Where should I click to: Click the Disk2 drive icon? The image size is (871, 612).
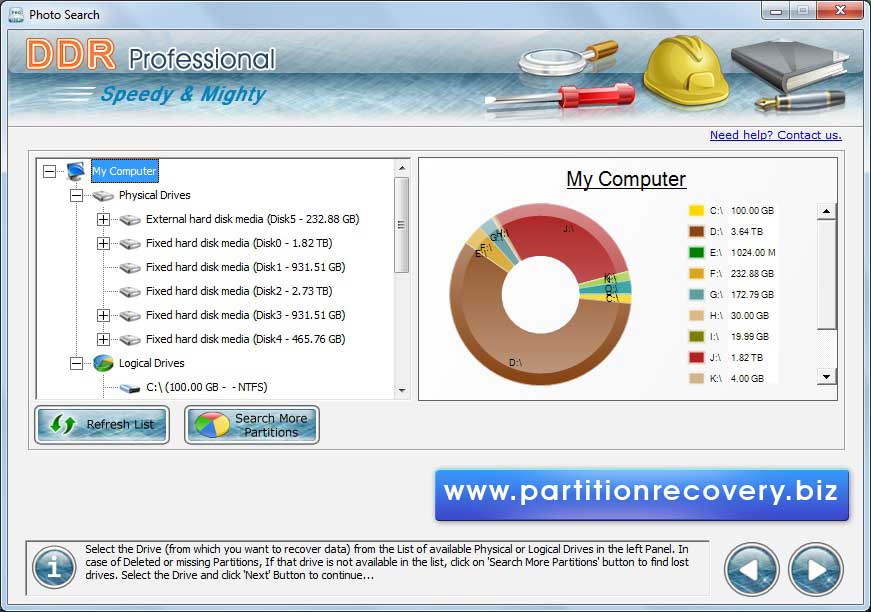tap(130, 292)
